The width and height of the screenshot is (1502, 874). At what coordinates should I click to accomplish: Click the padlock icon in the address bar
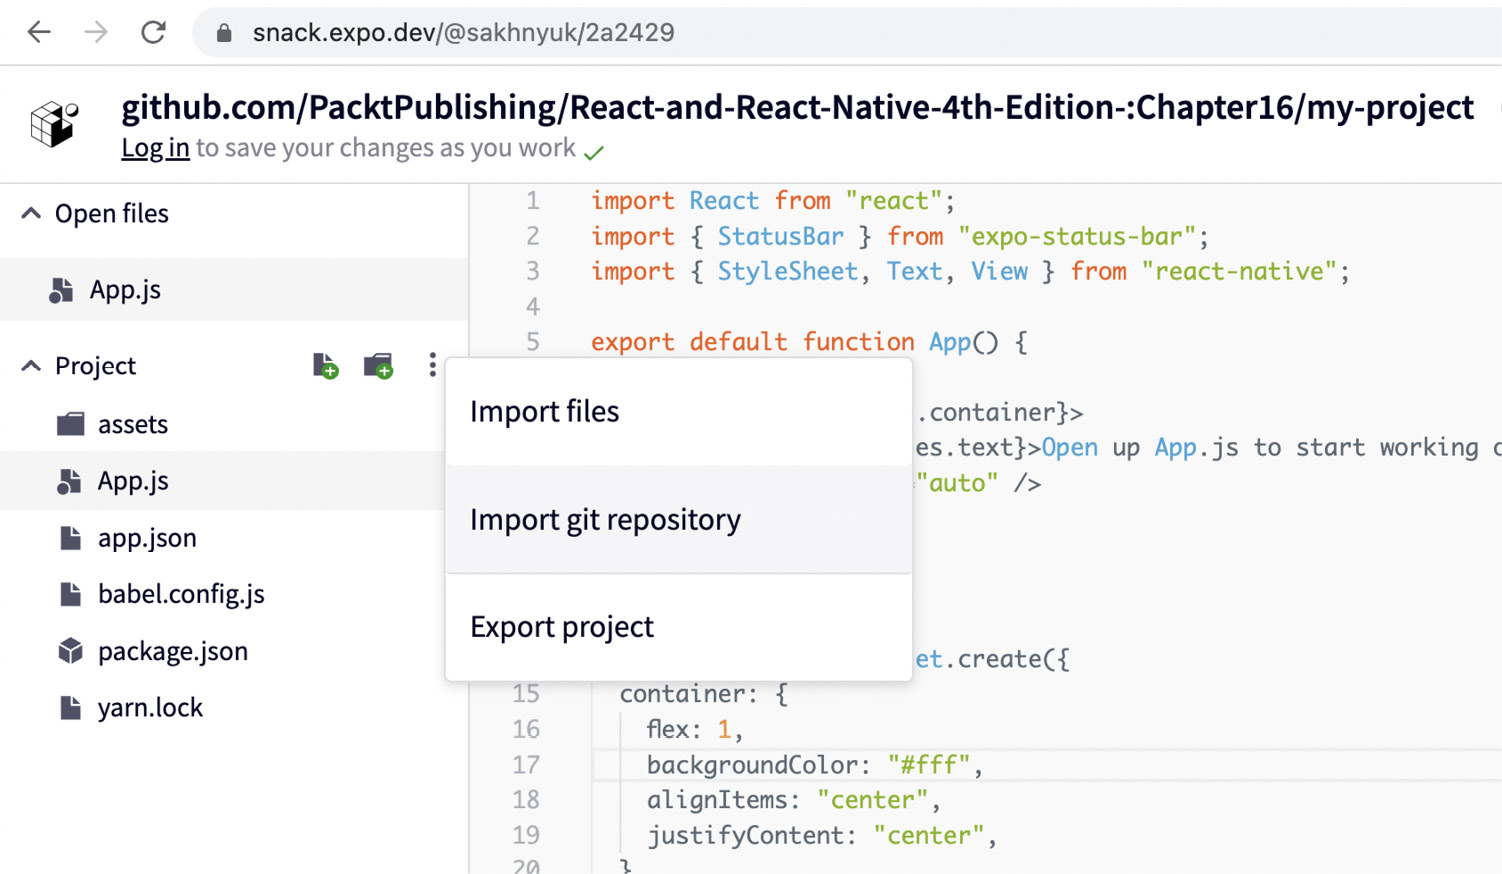click(222, 31)
